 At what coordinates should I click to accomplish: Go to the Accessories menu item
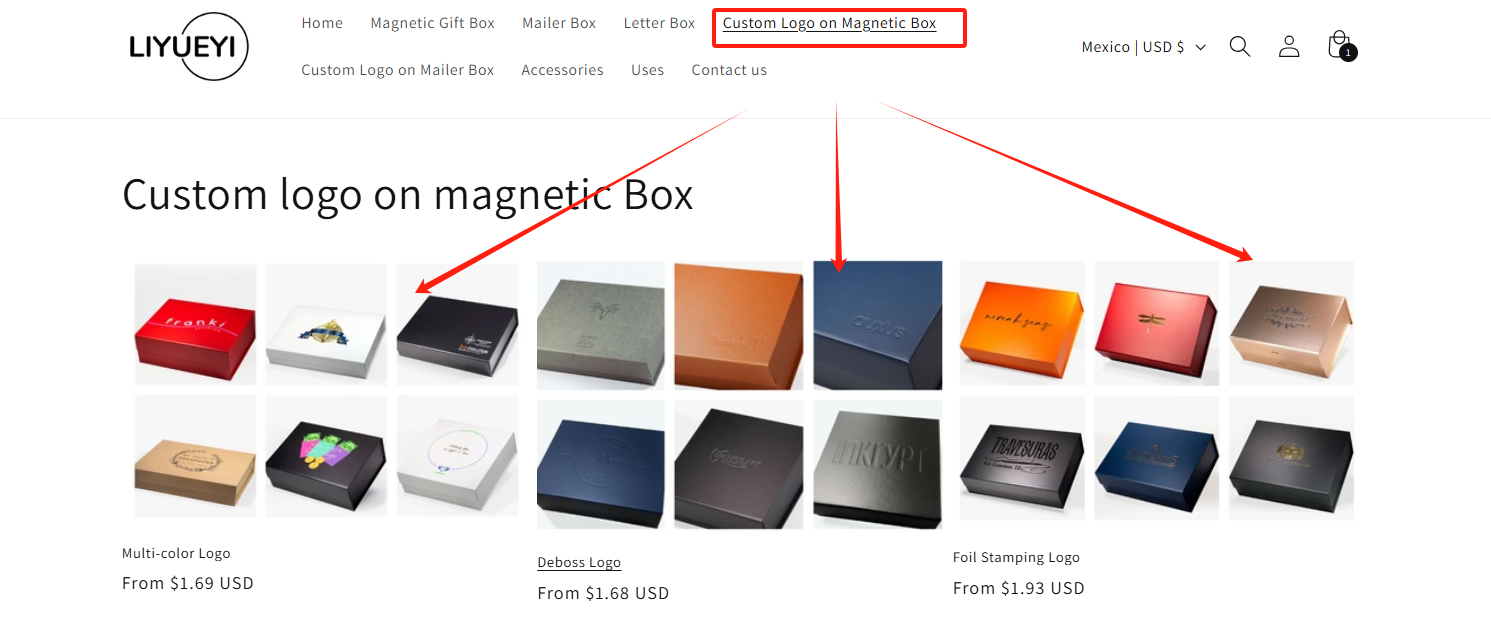coord(562,70)
